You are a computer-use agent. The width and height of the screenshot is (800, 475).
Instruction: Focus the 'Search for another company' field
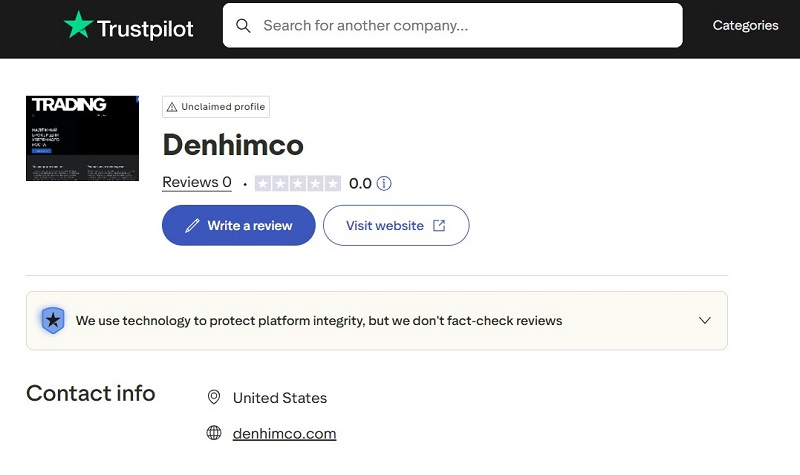point(453,26)
